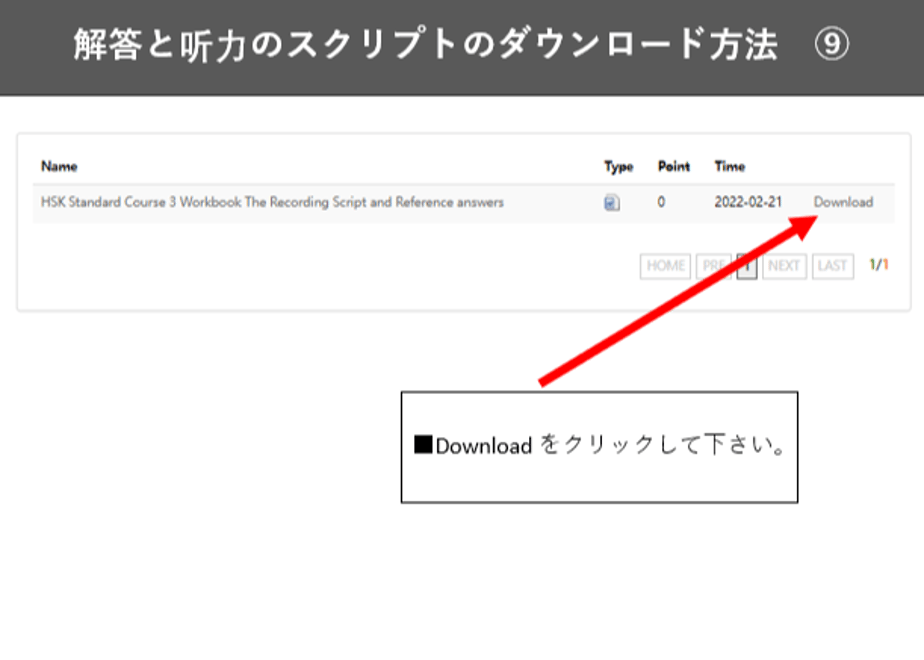This screenshot has height=660, width=924.
Task: Click the Time column header
Action: coord(730,166)
